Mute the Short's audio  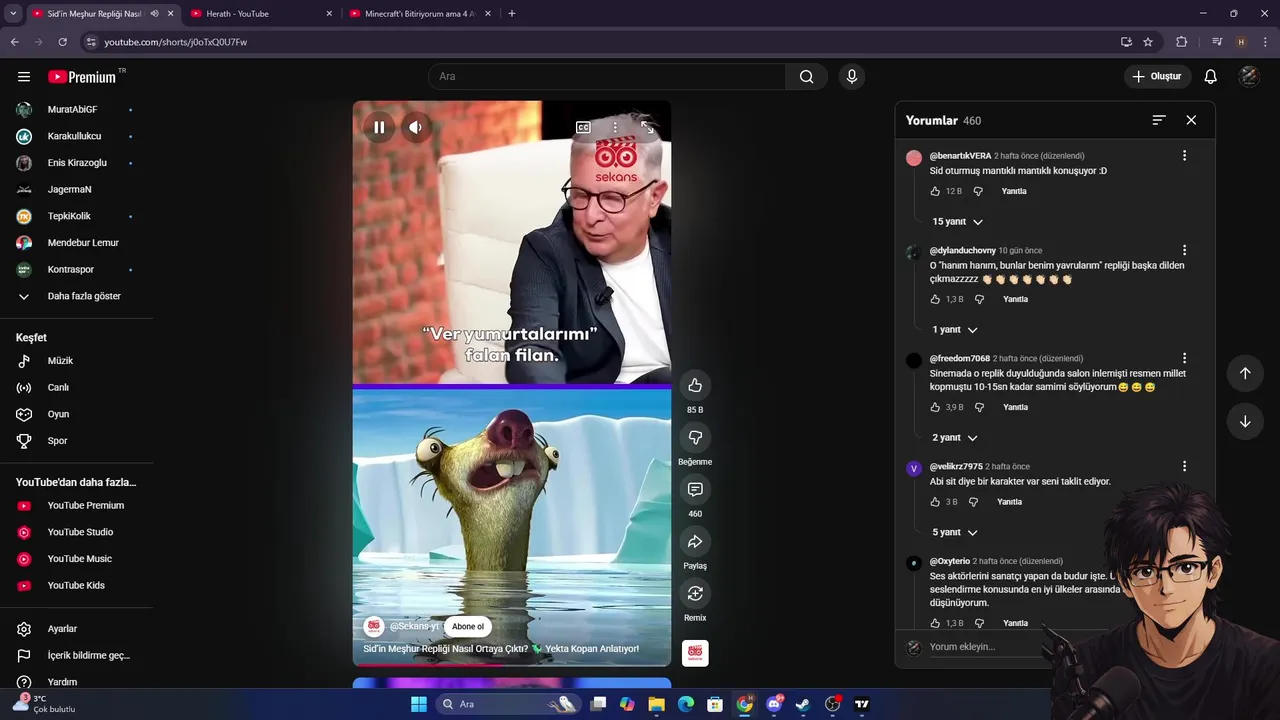pyautogui.click(x=416, y=127)
